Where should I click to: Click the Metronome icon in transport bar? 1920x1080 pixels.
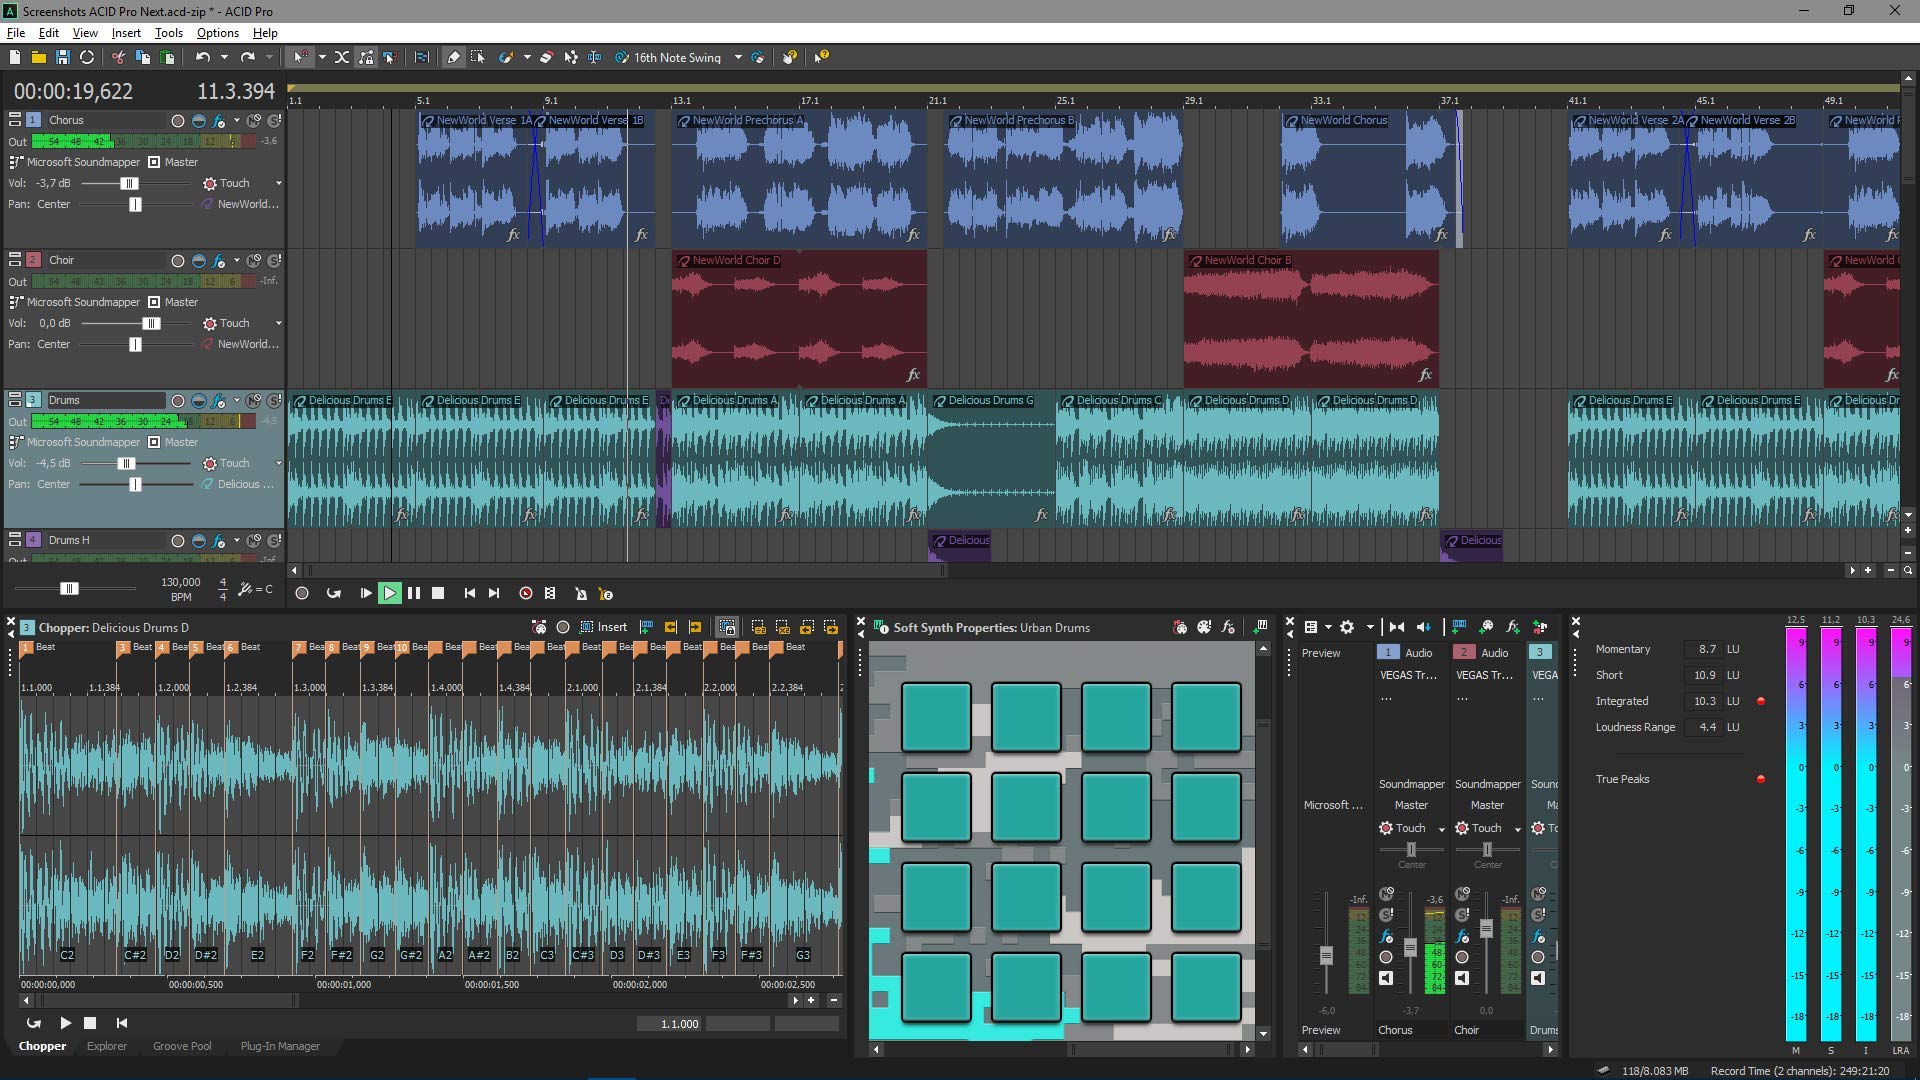581,593
